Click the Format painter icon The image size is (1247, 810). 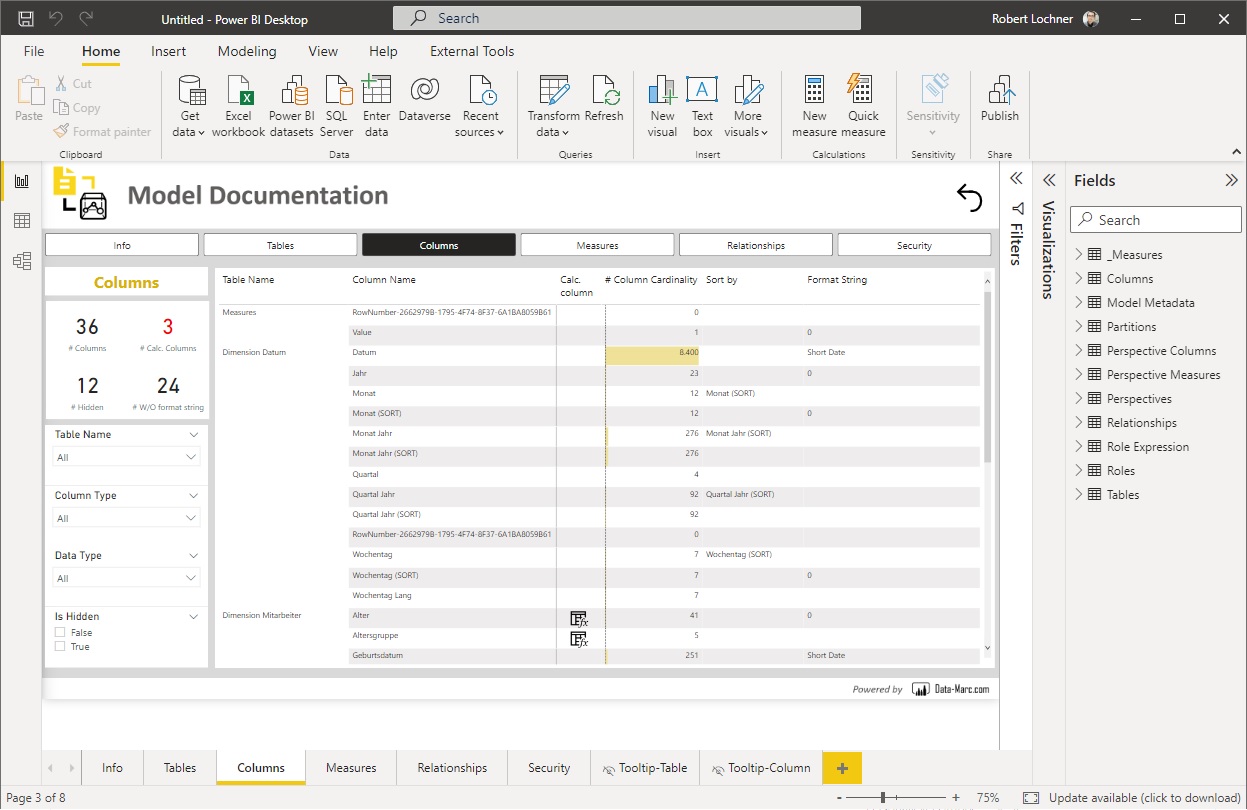[x=62, y=131]
